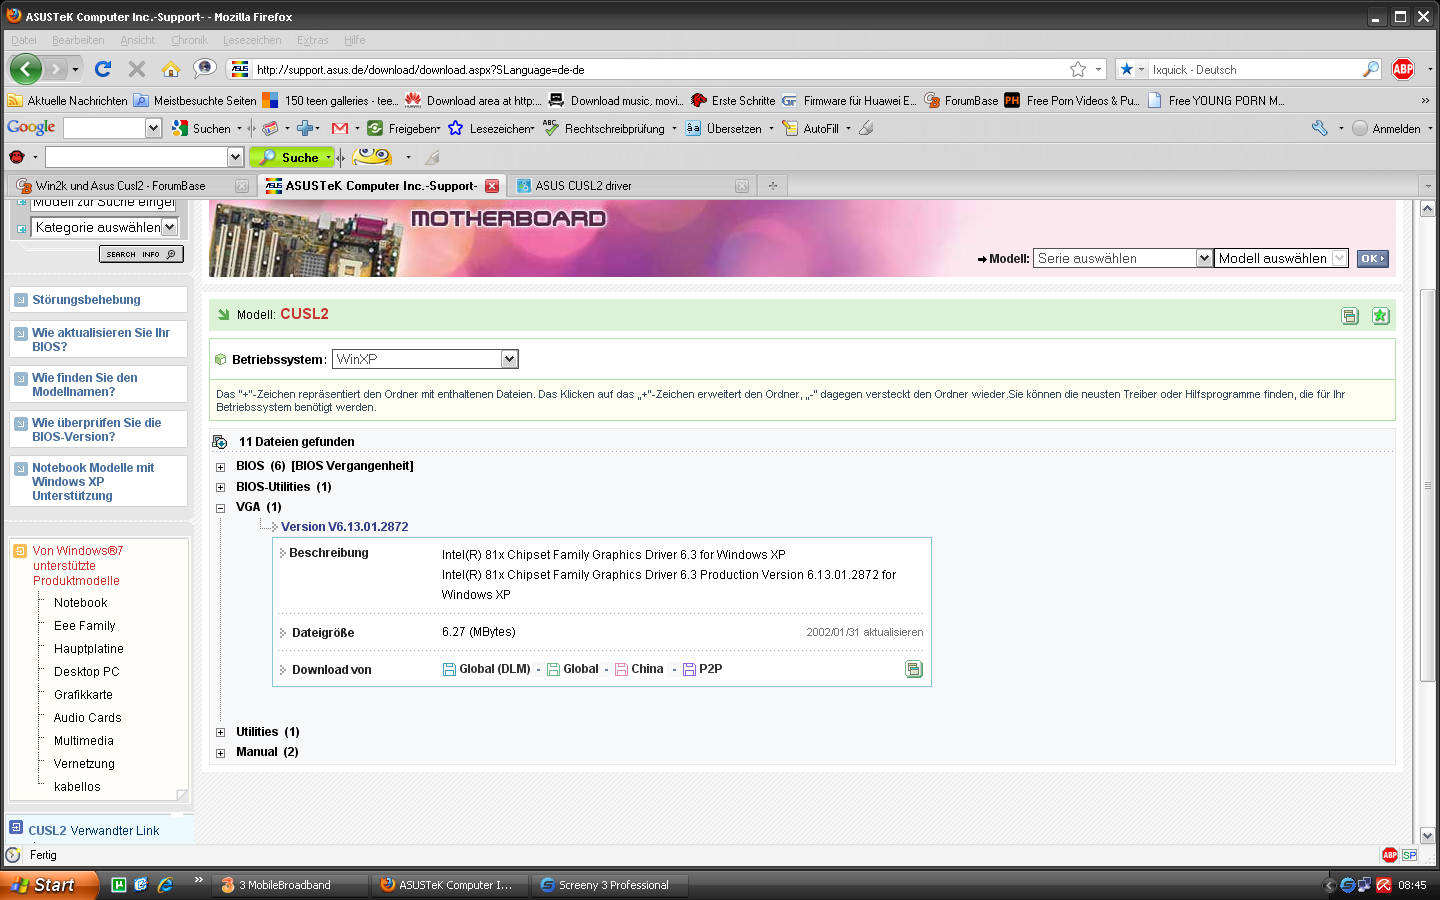Screen dimensions: 1440x900
Task: Click the Google toolbar search field
Action: coord(104,128)
